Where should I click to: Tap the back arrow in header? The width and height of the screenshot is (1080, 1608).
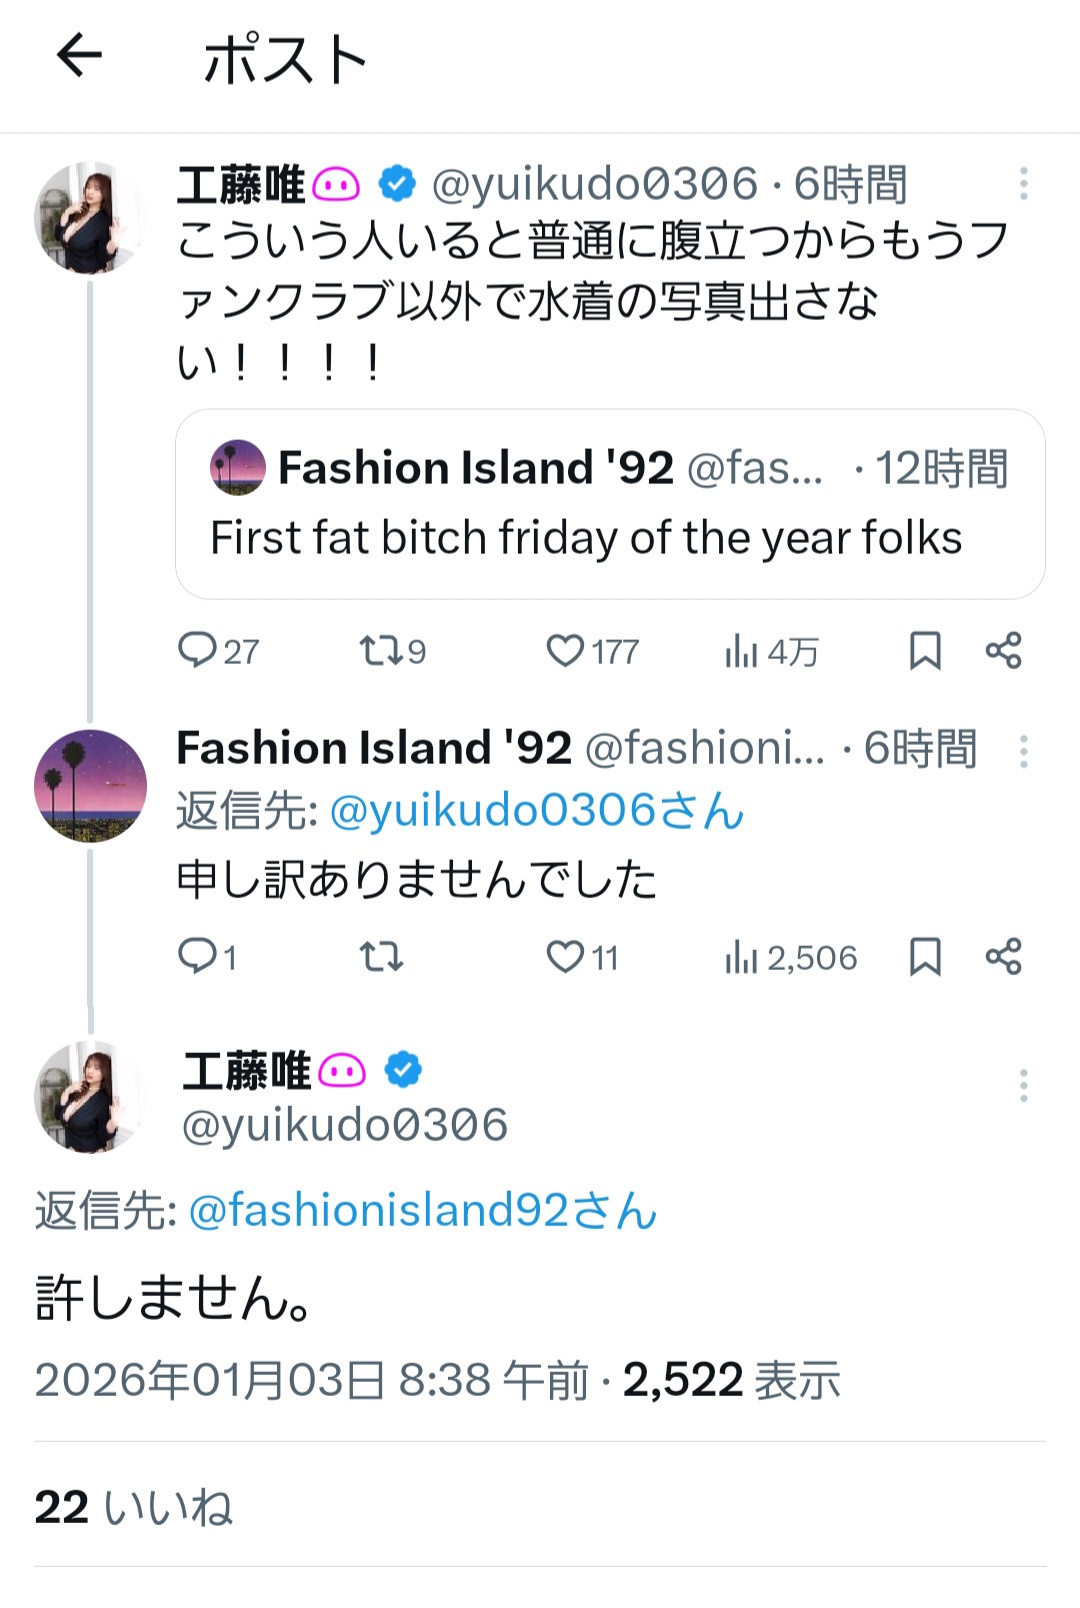pos(79,55)
